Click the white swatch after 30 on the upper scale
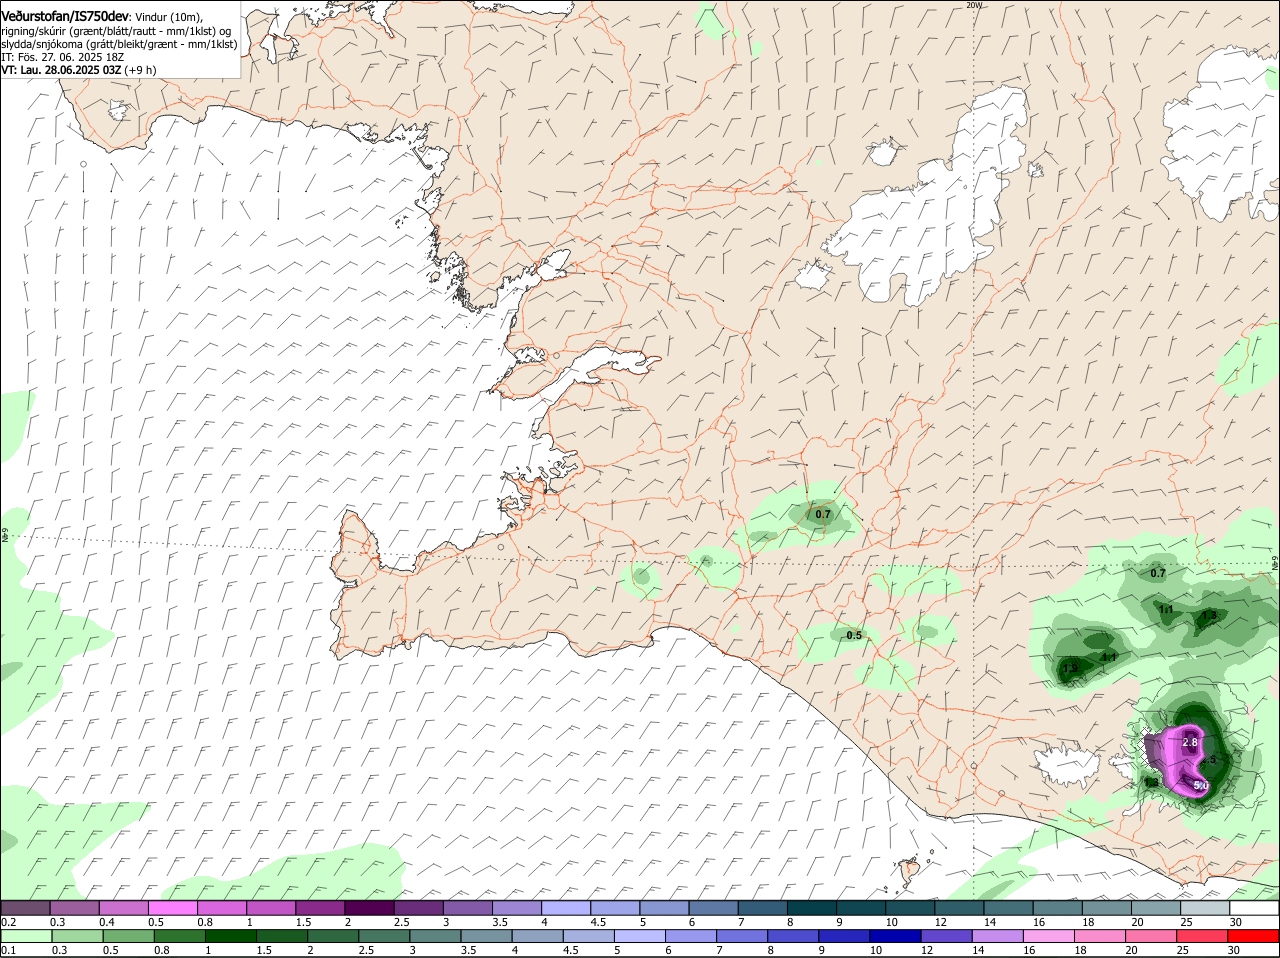 [1255, 908]
